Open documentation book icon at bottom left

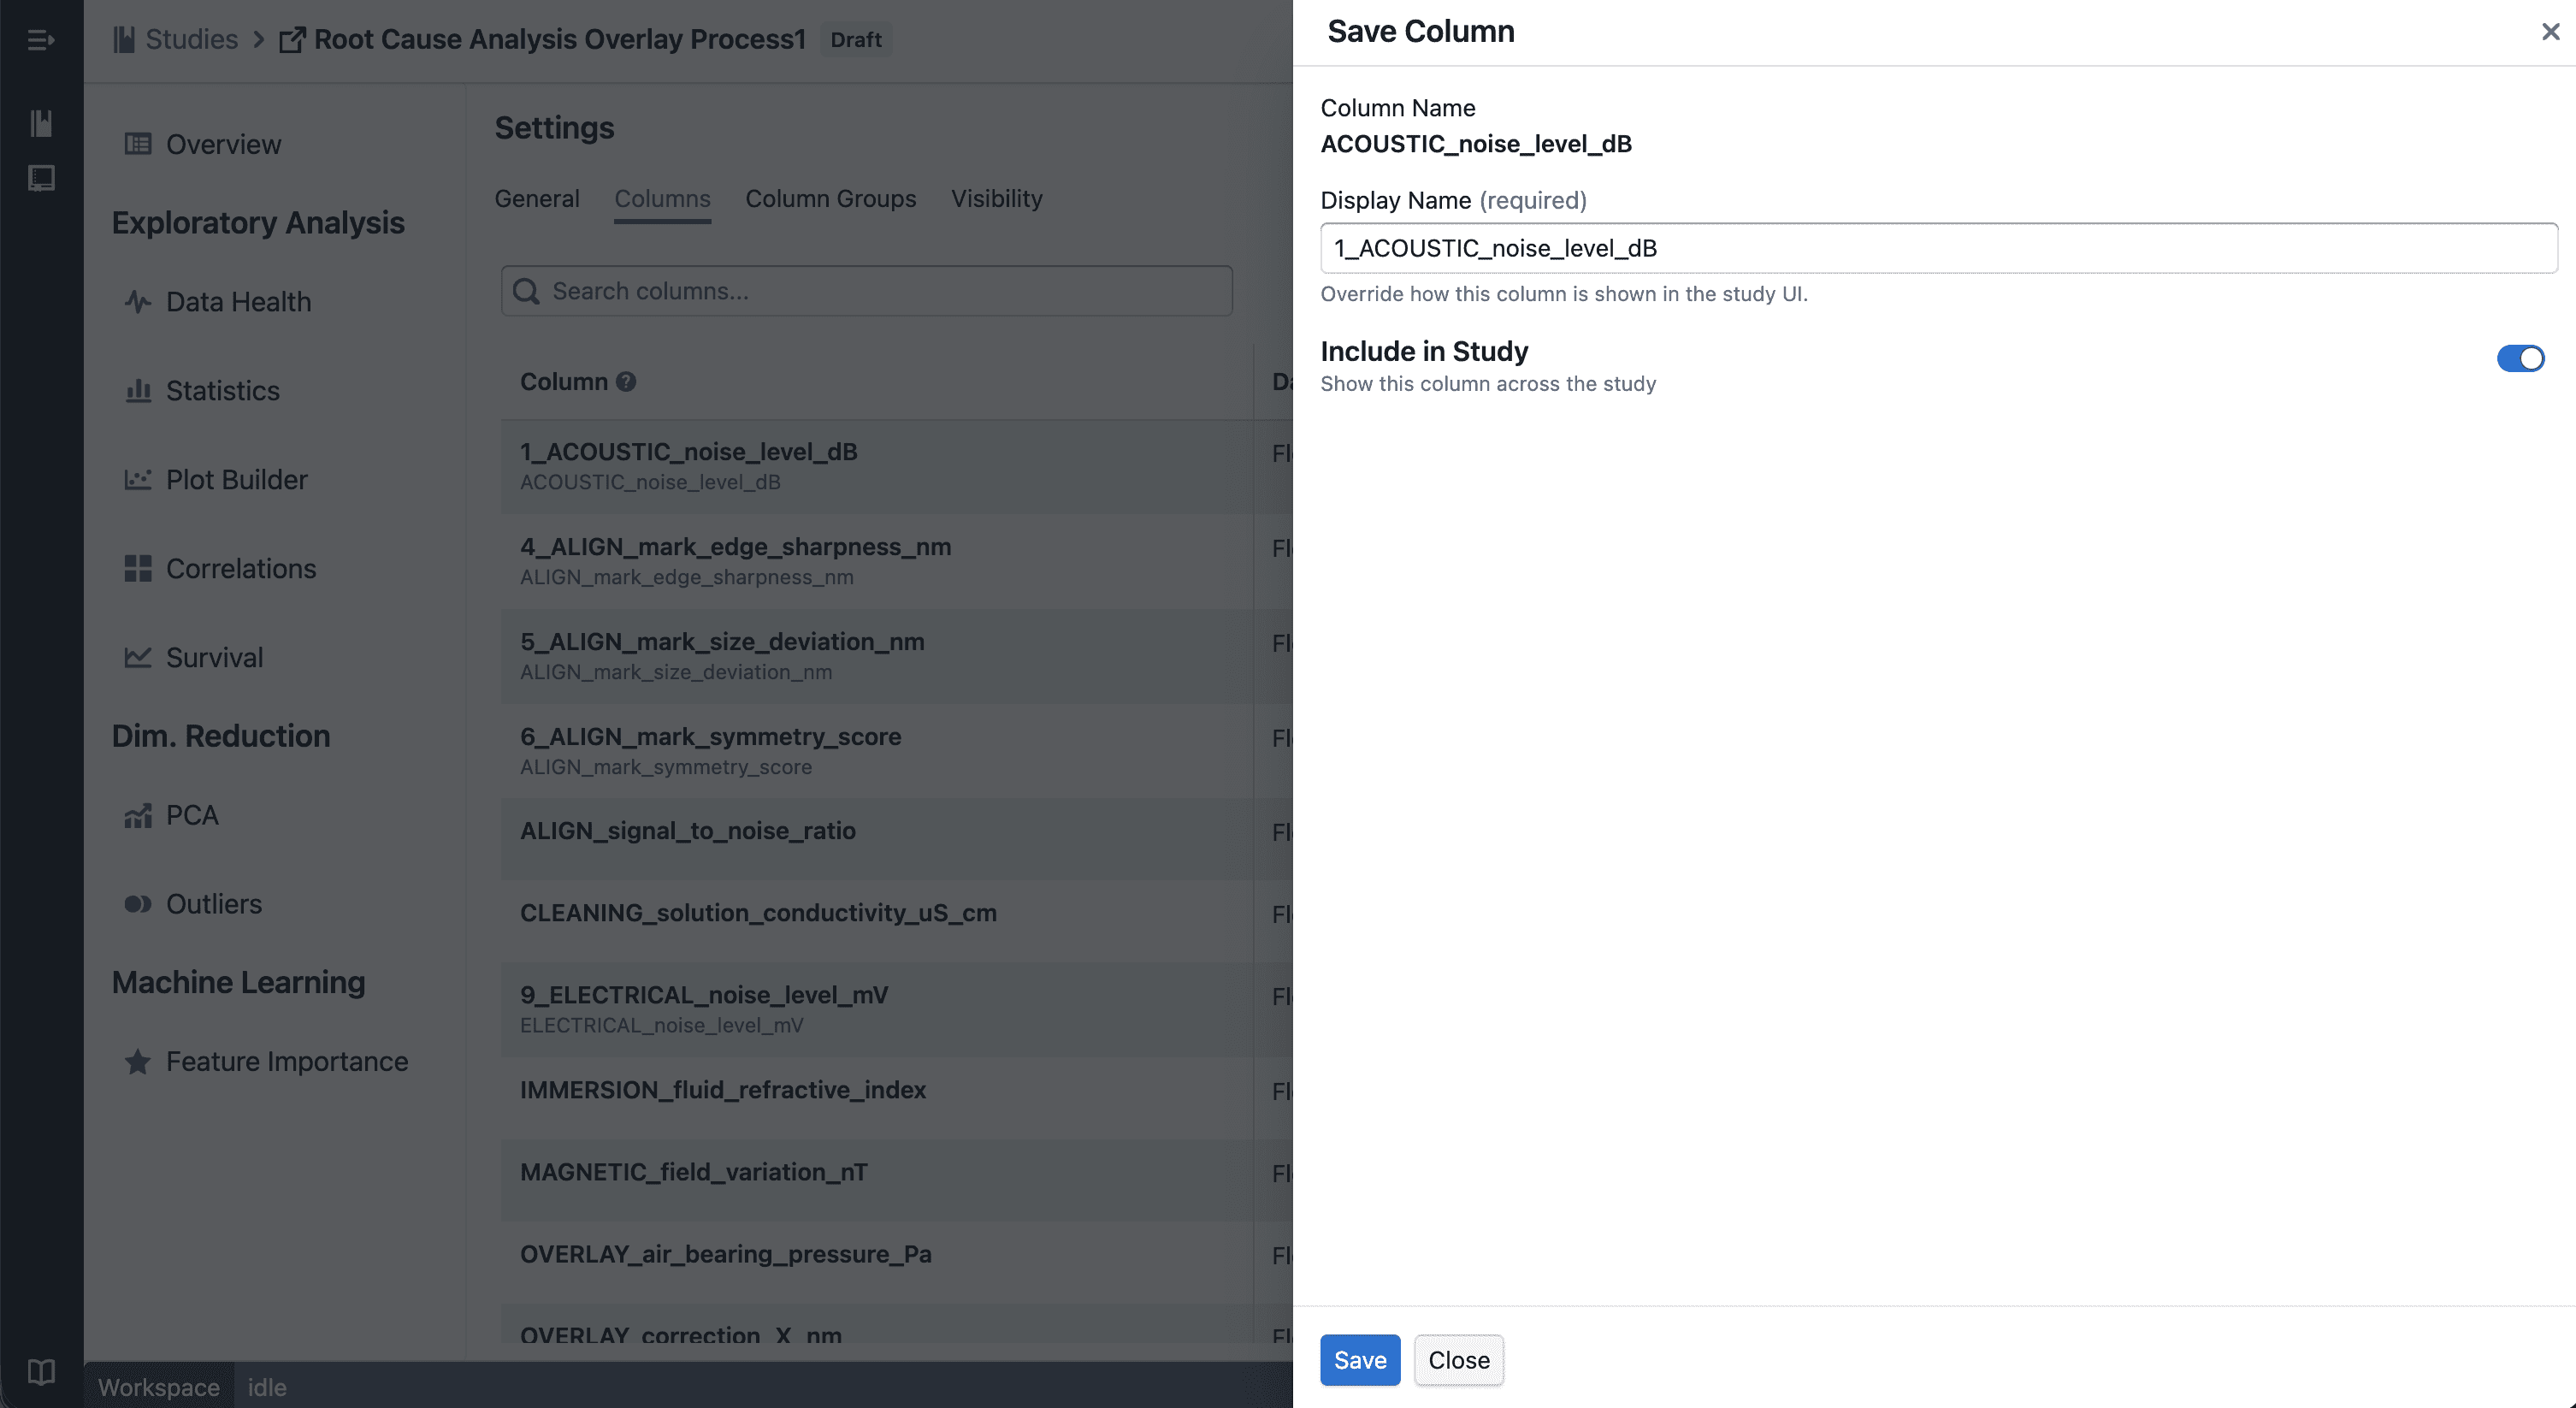[41, 1372]
